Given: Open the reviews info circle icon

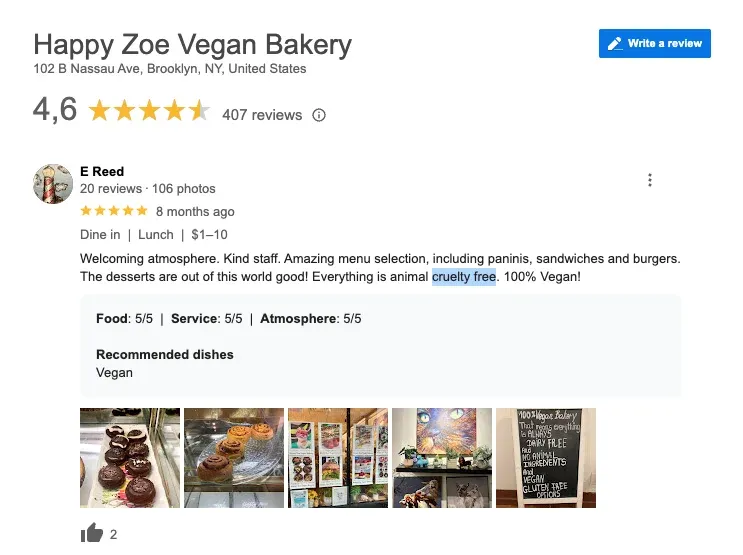Looking at the screenshot, I should coord(319,115).
